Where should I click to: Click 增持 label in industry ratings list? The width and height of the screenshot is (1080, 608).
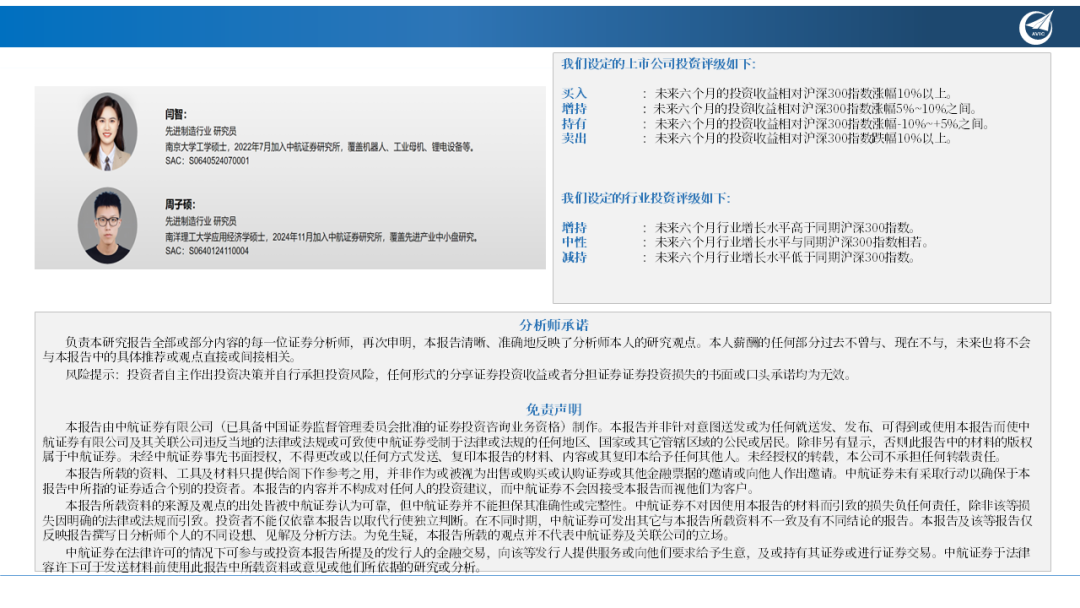pos(574,228)
